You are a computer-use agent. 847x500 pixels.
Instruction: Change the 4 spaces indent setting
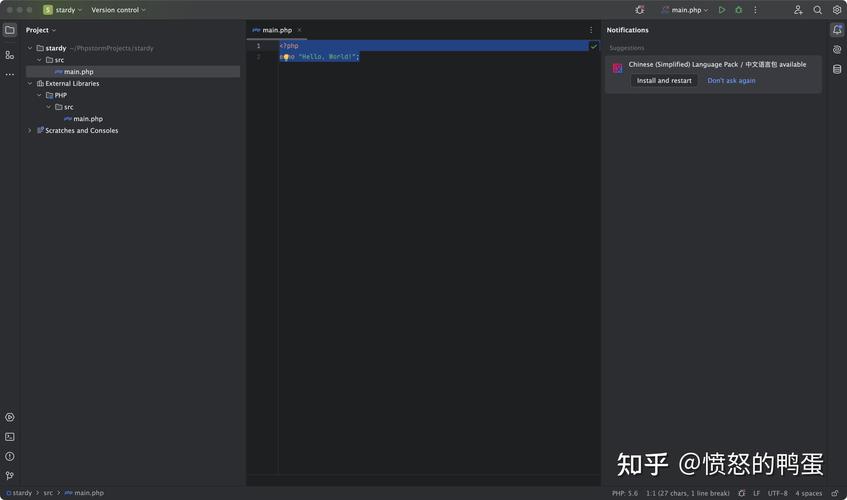(808, 494)
